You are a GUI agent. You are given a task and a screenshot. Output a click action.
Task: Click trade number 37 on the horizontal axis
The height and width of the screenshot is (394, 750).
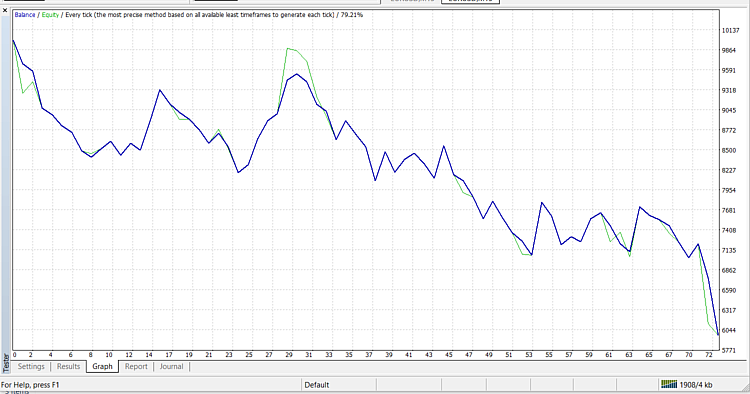tap(369, 355)
